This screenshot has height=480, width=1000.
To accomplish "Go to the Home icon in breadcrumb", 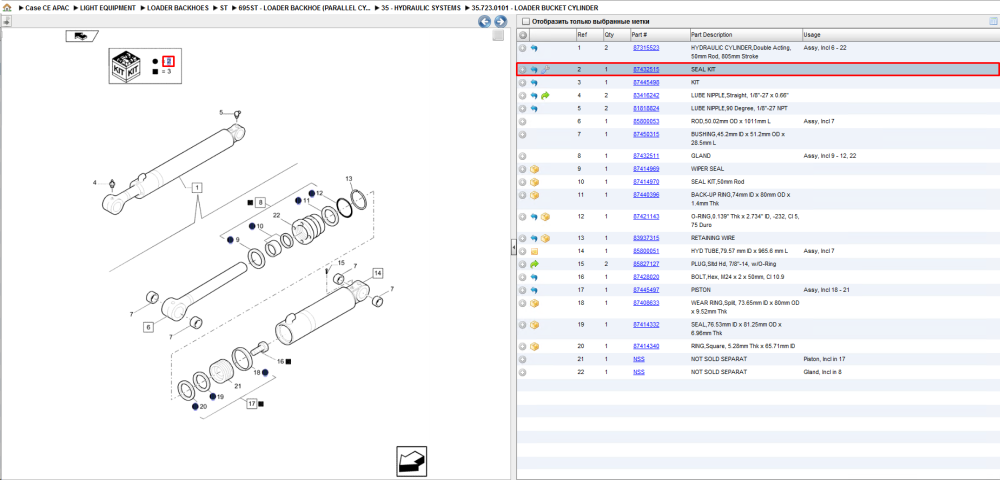I will click(x=7, y=8).
